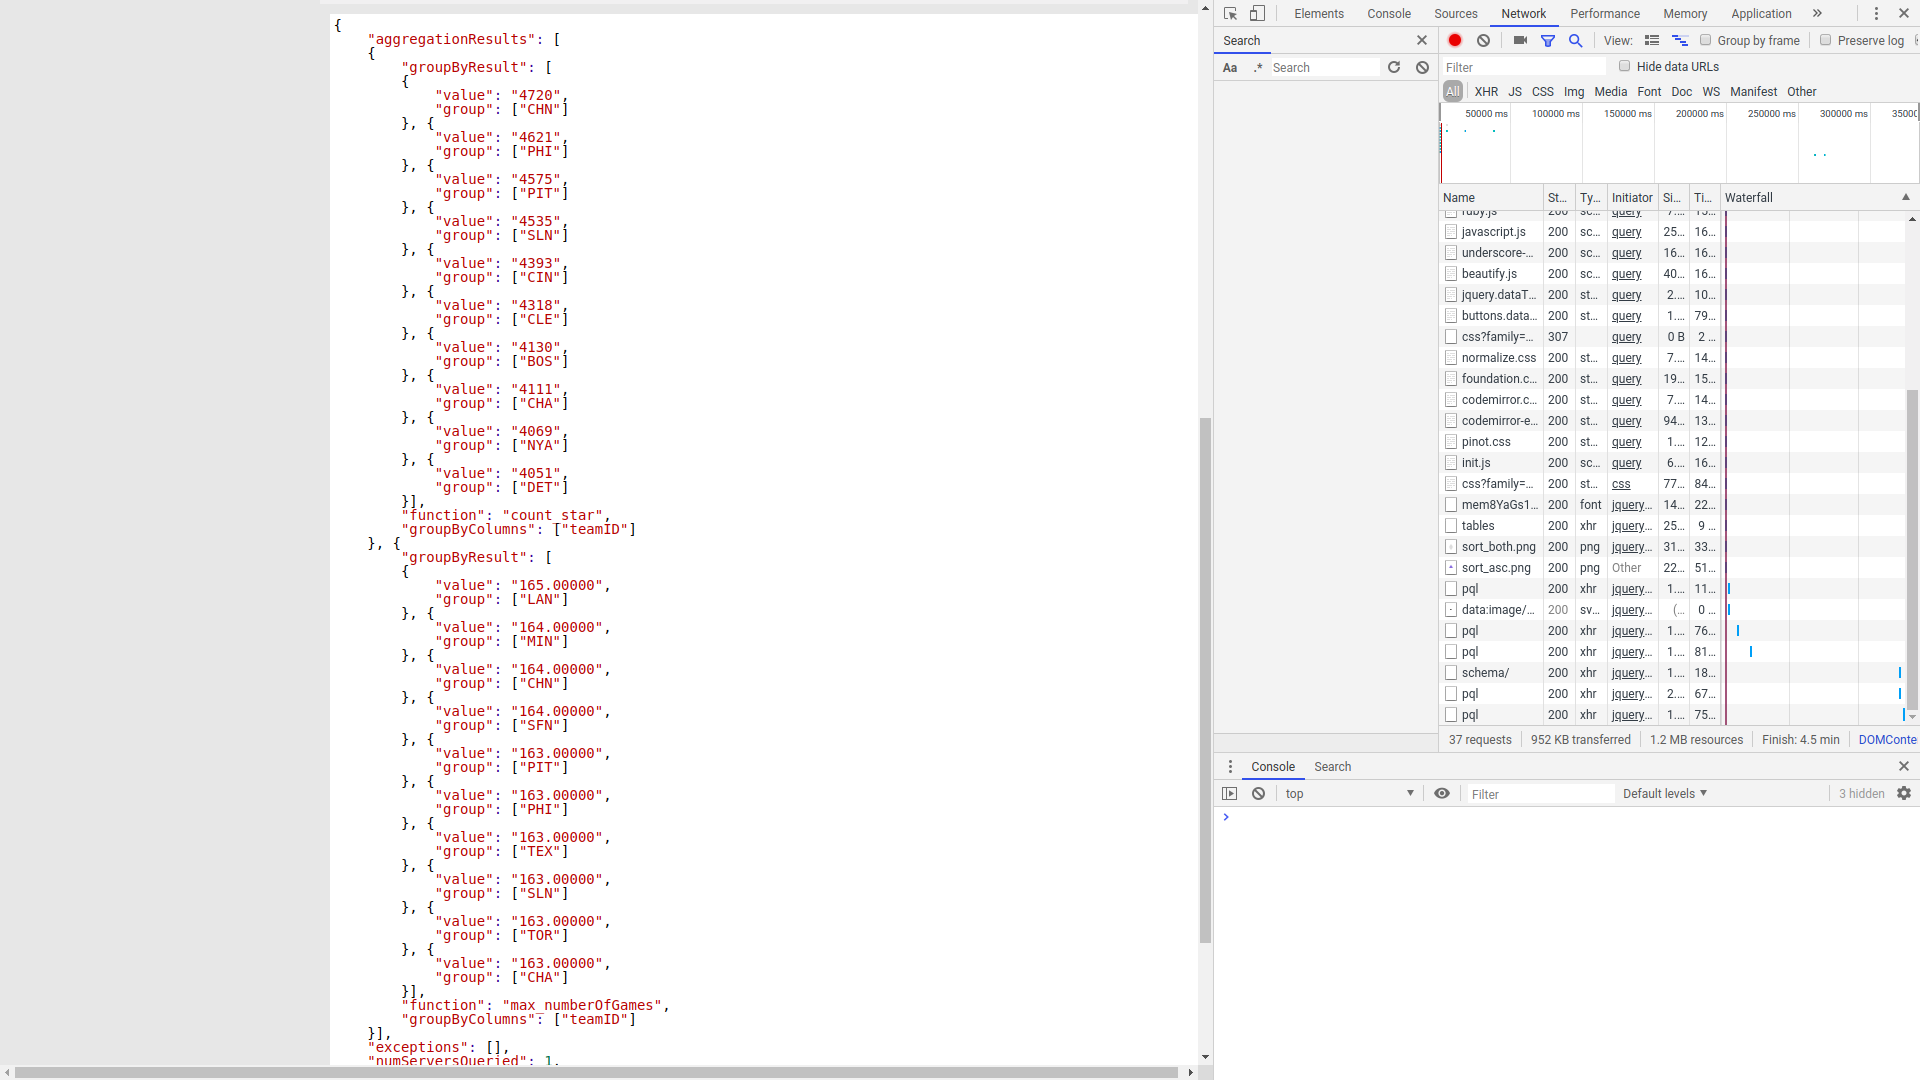The image size is (1920, 1080).
Task: Switch to the Sources tab
Action: pyautogui.click(x=1456, y=14)
